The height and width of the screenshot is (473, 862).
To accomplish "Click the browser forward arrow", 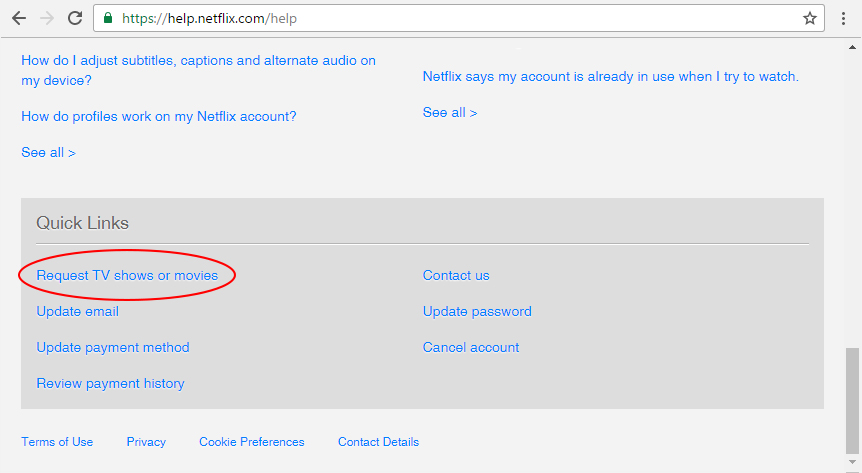I will [x=47, y=18].
